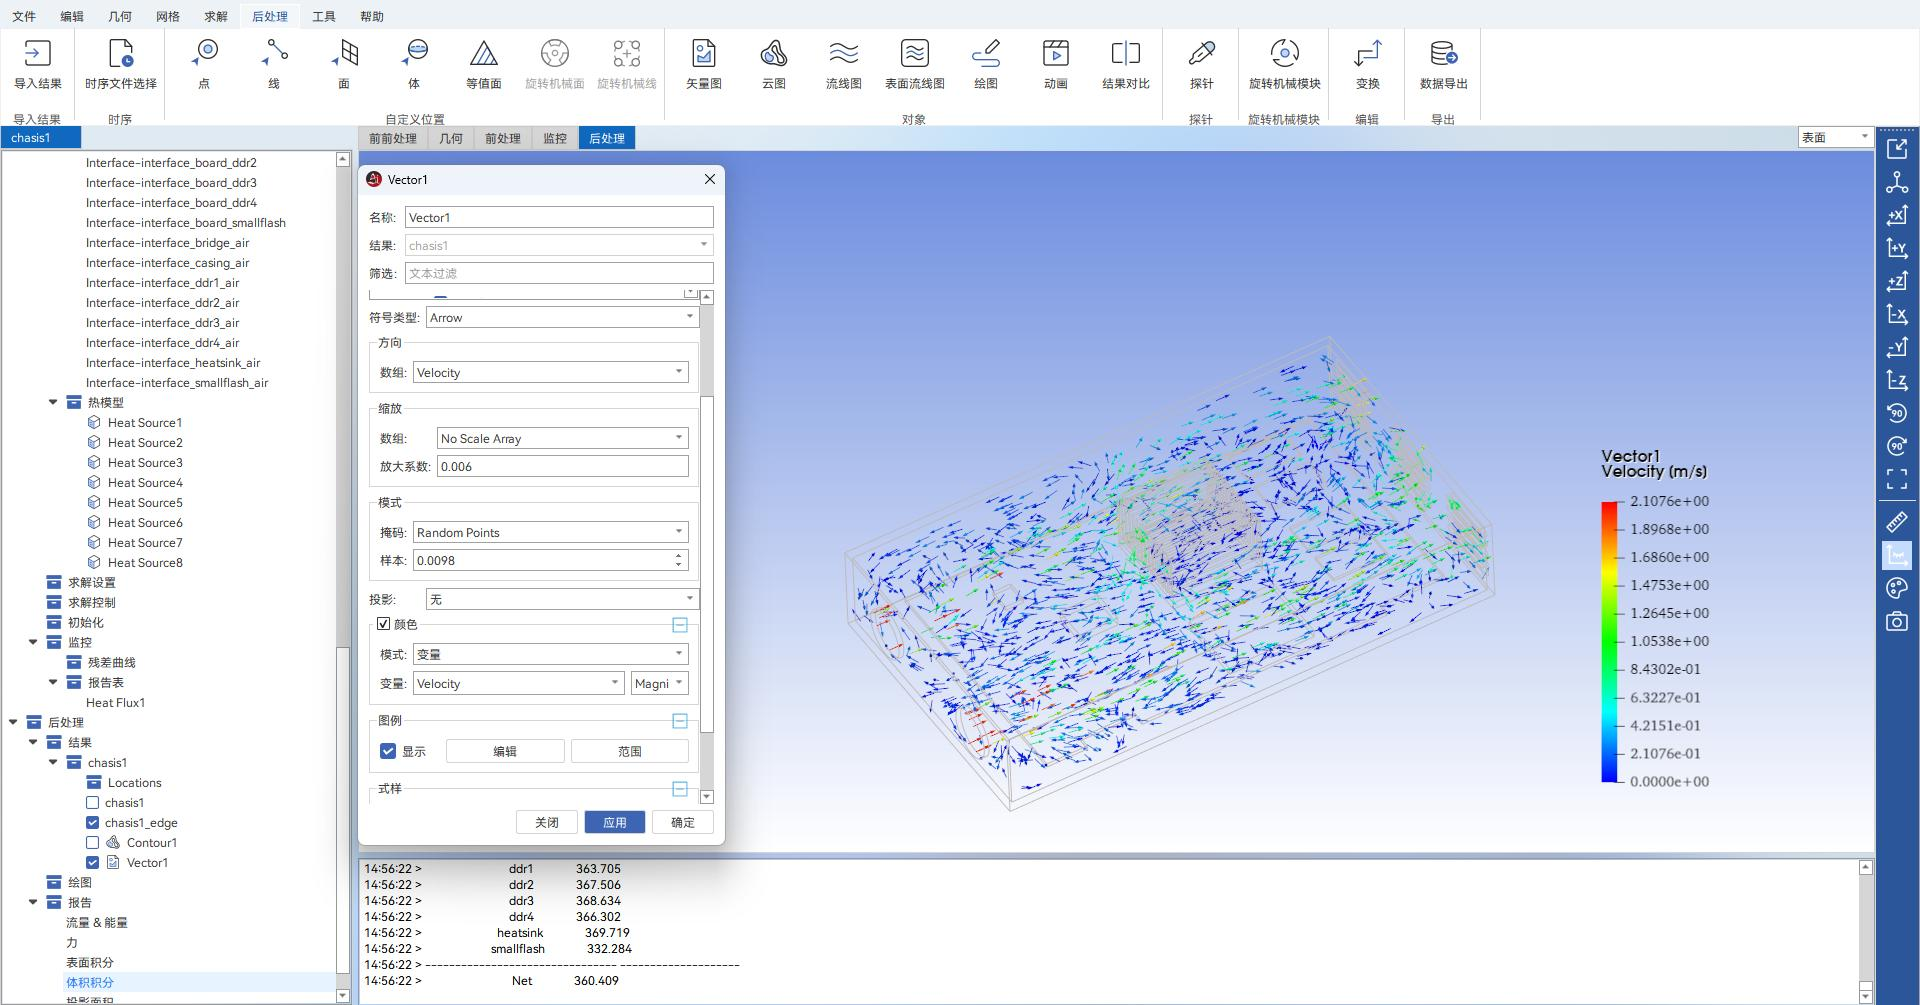Switch to the 监控 tab
The width and height of the screenshot is (1920, 1005).
tap(555, 138)
